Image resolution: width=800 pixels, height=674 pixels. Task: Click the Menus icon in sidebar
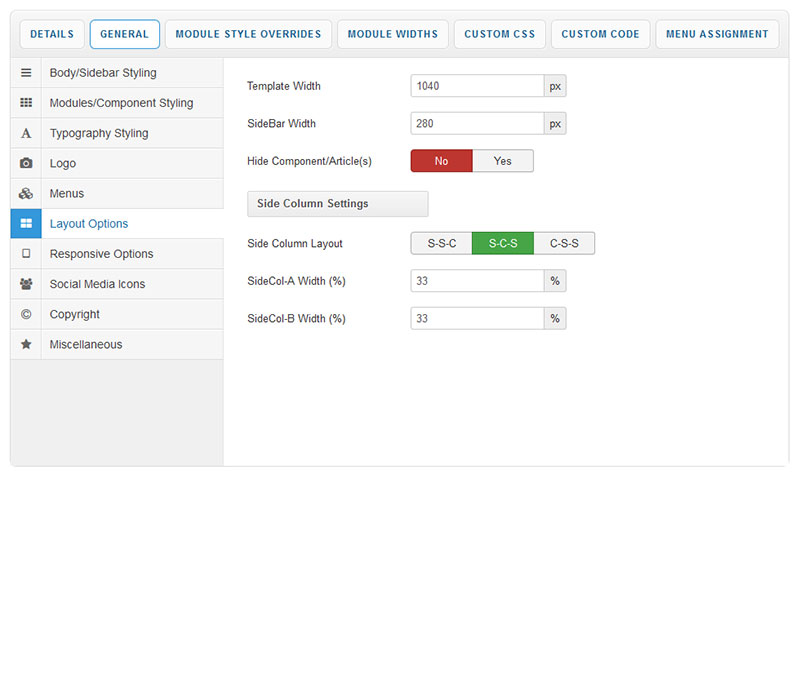26,193
